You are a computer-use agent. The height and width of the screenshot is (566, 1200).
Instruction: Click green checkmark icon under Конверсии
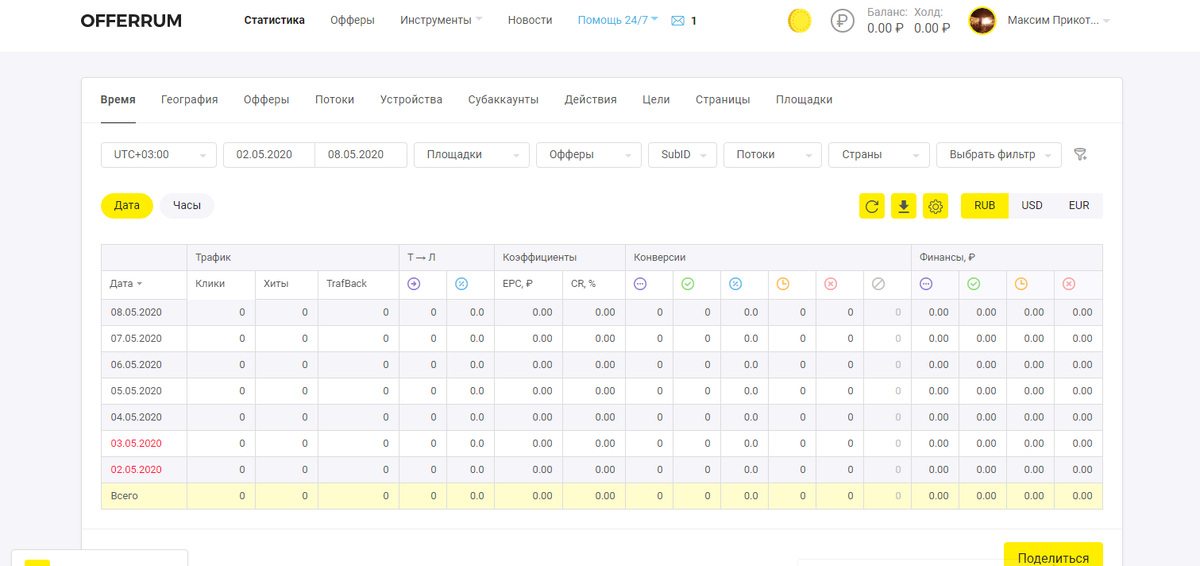(687, 284)
